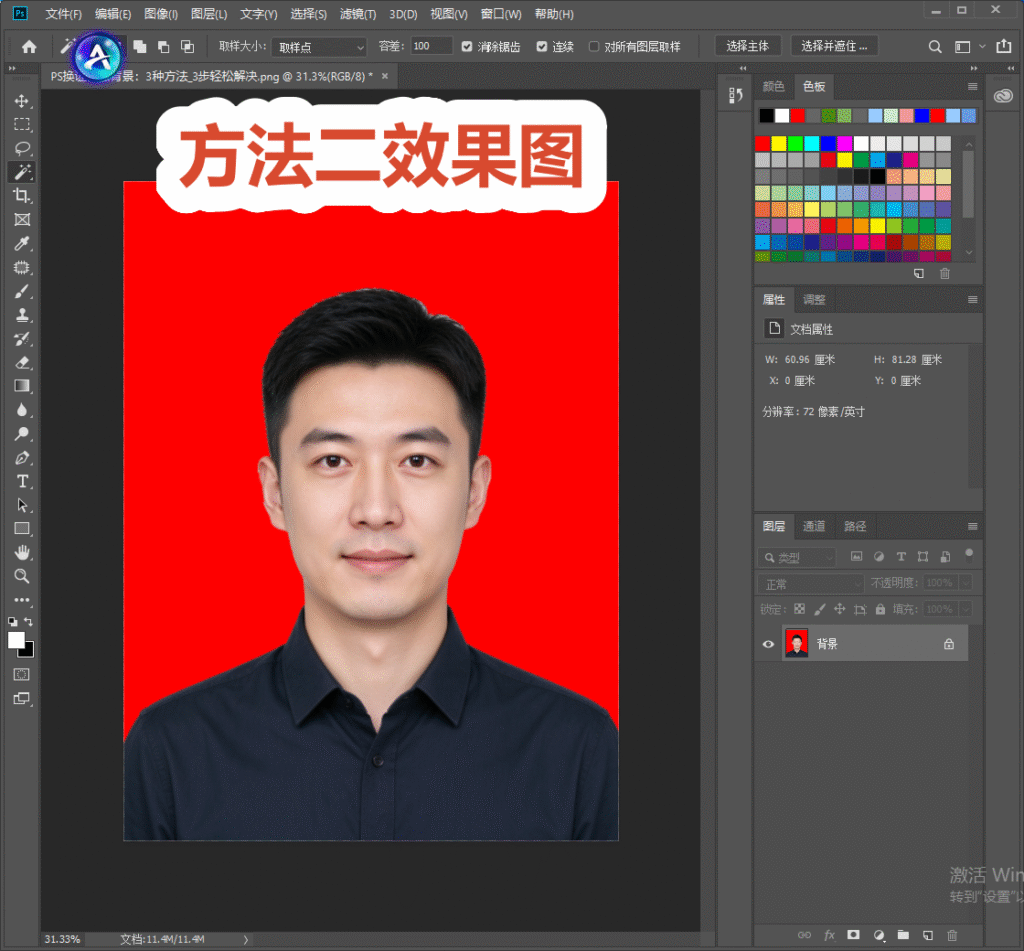Open the 类型 layer filter dropdown
Screen dimensions: 1024x951
(x=797, y=557)
